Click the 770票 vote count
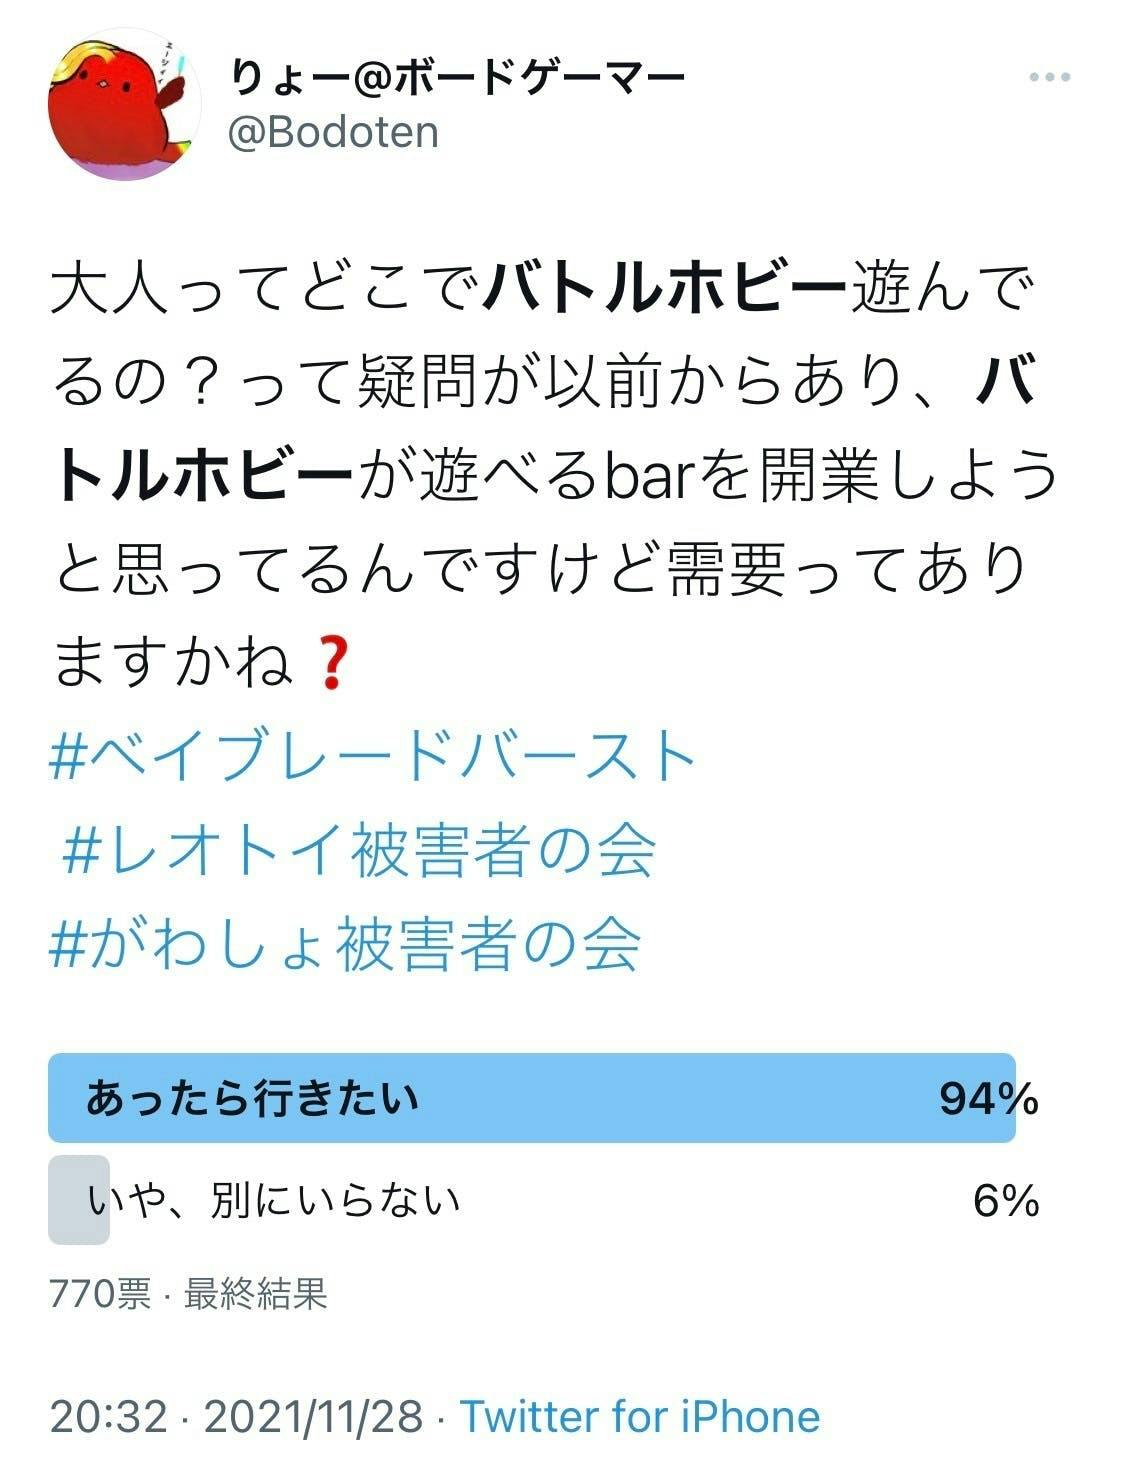This screenshot has width=1125, height=1479. (100, 1295)
